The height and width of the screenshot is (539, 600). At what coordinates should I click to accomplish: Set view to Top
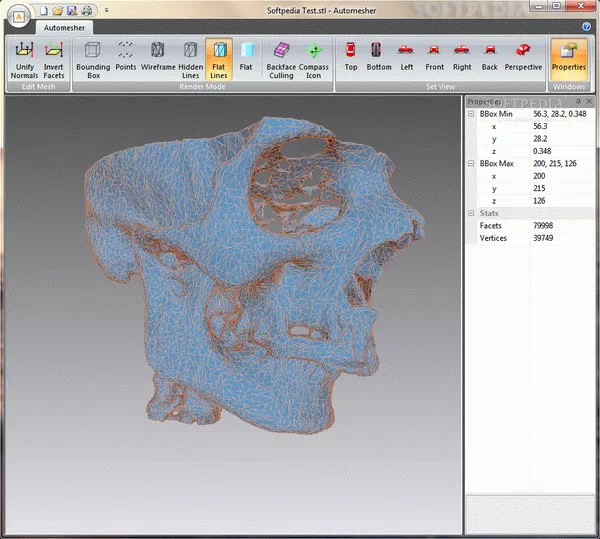tap(351, 58)
